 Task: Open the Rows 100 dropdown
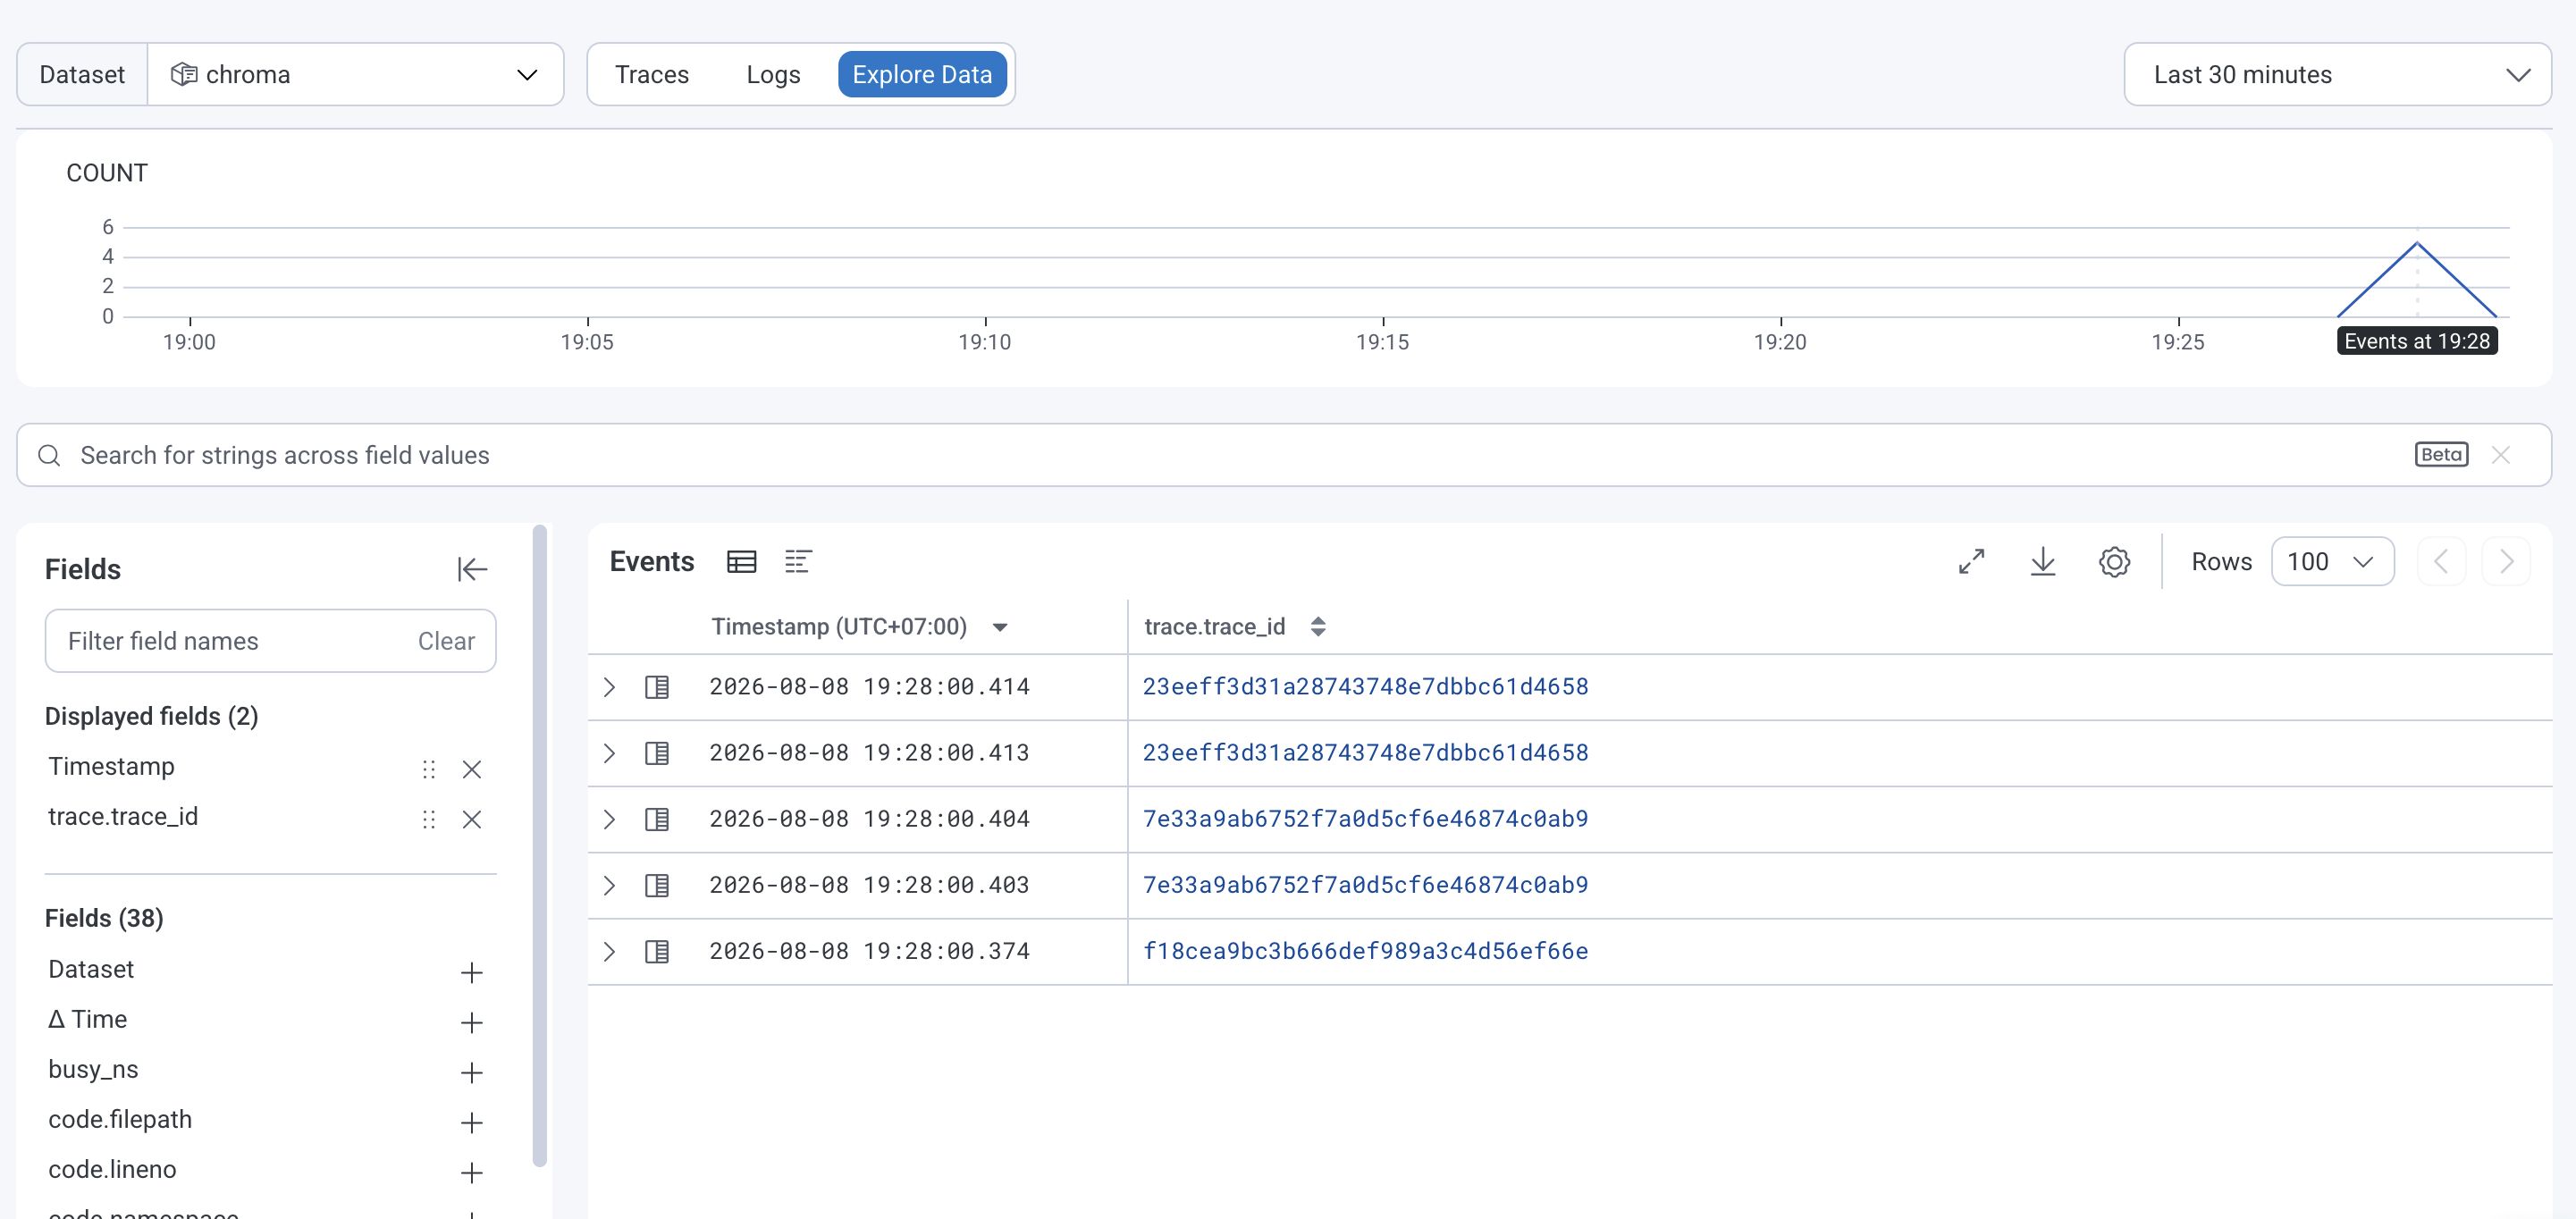[x=2331, y=562]
